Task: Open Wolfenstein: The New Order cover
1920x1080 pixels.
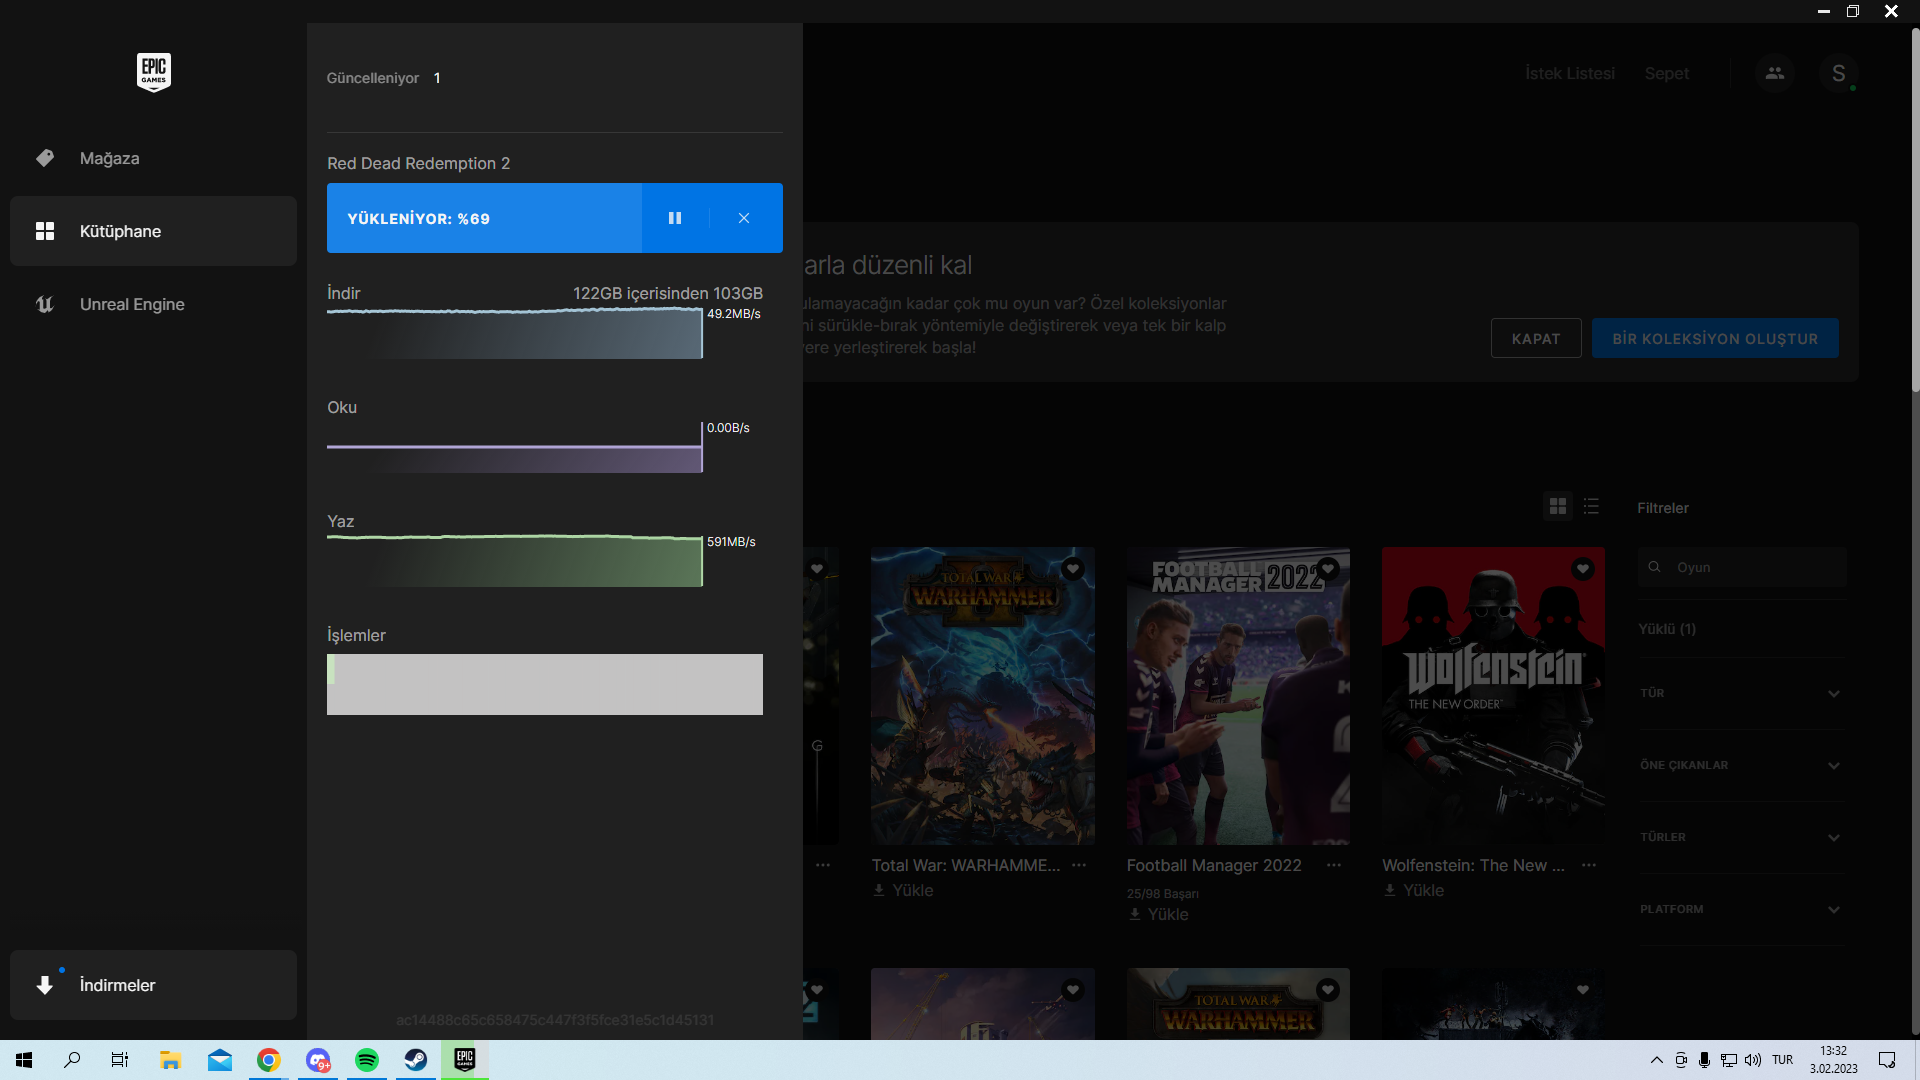Action: 1494,696
